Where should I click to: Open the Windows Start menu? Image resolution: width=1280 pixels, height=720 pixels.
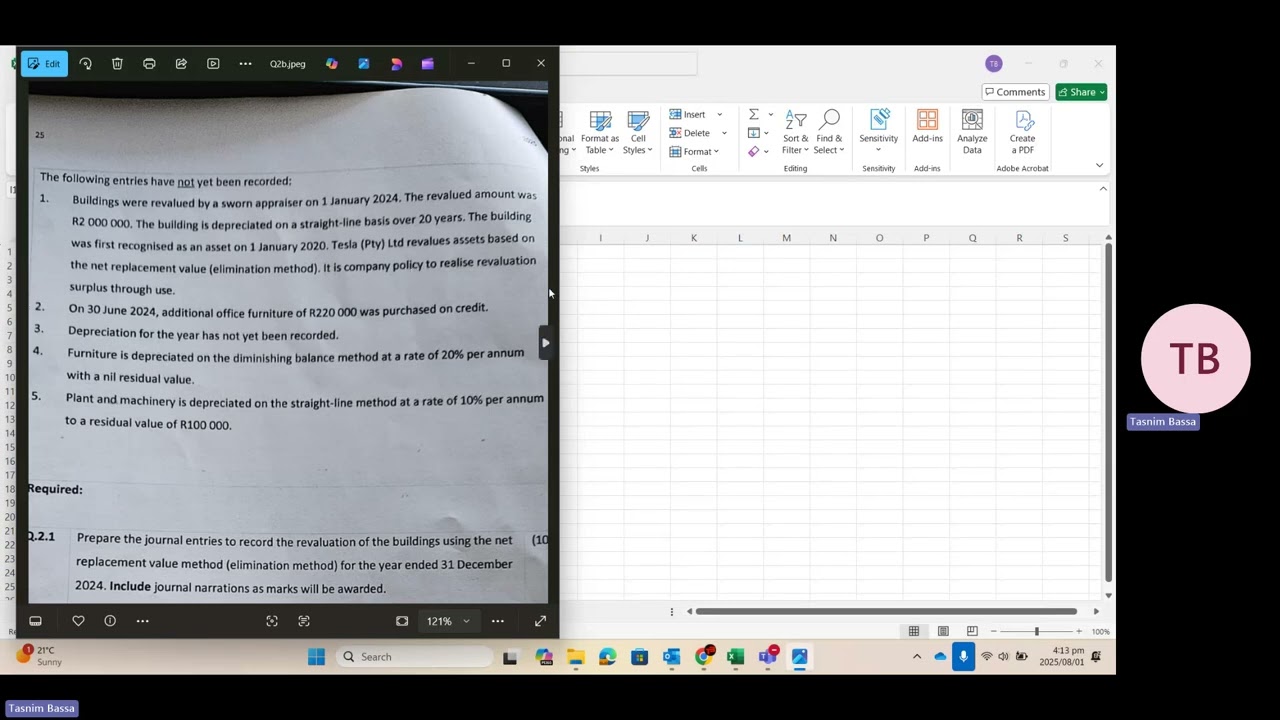tap(316, 657)
